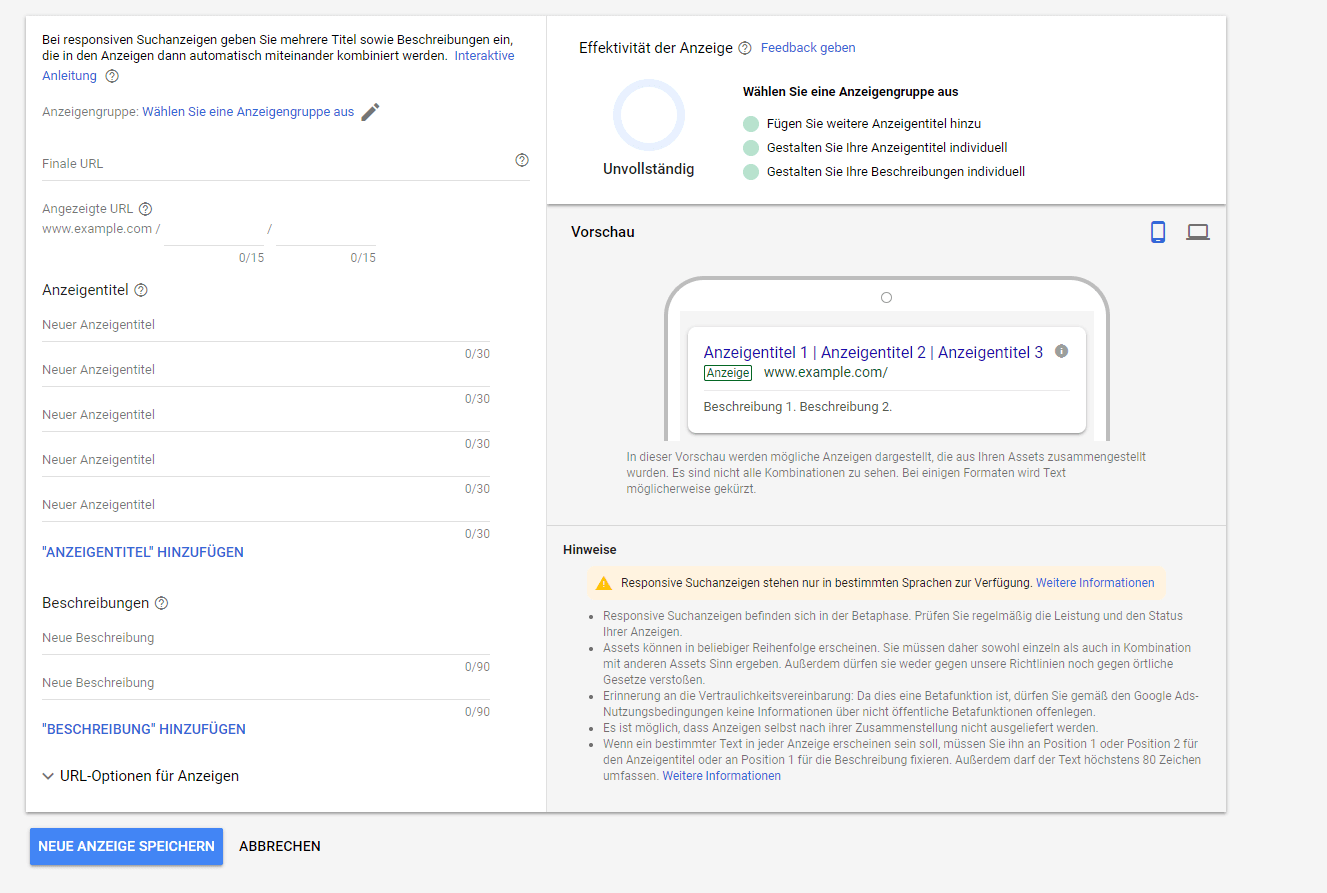Click help icon next to Angezeigte URL
1327x893 pixels.
point(146,209)
